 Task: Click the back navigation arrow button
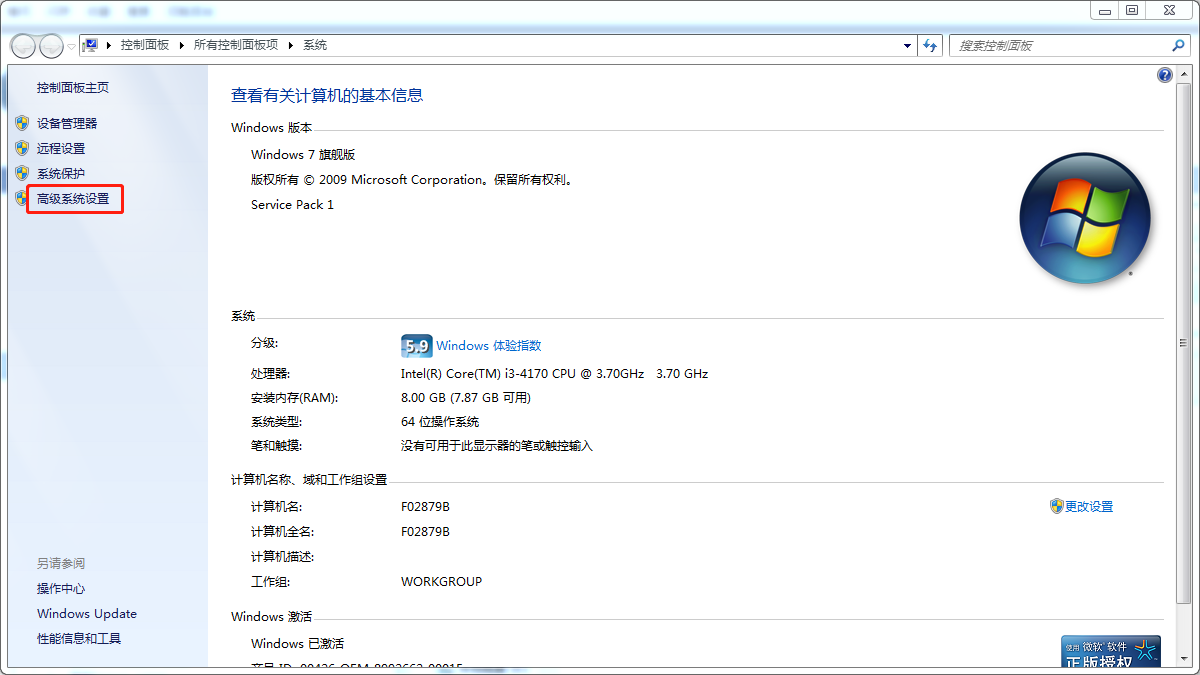[x=23, y=46]
